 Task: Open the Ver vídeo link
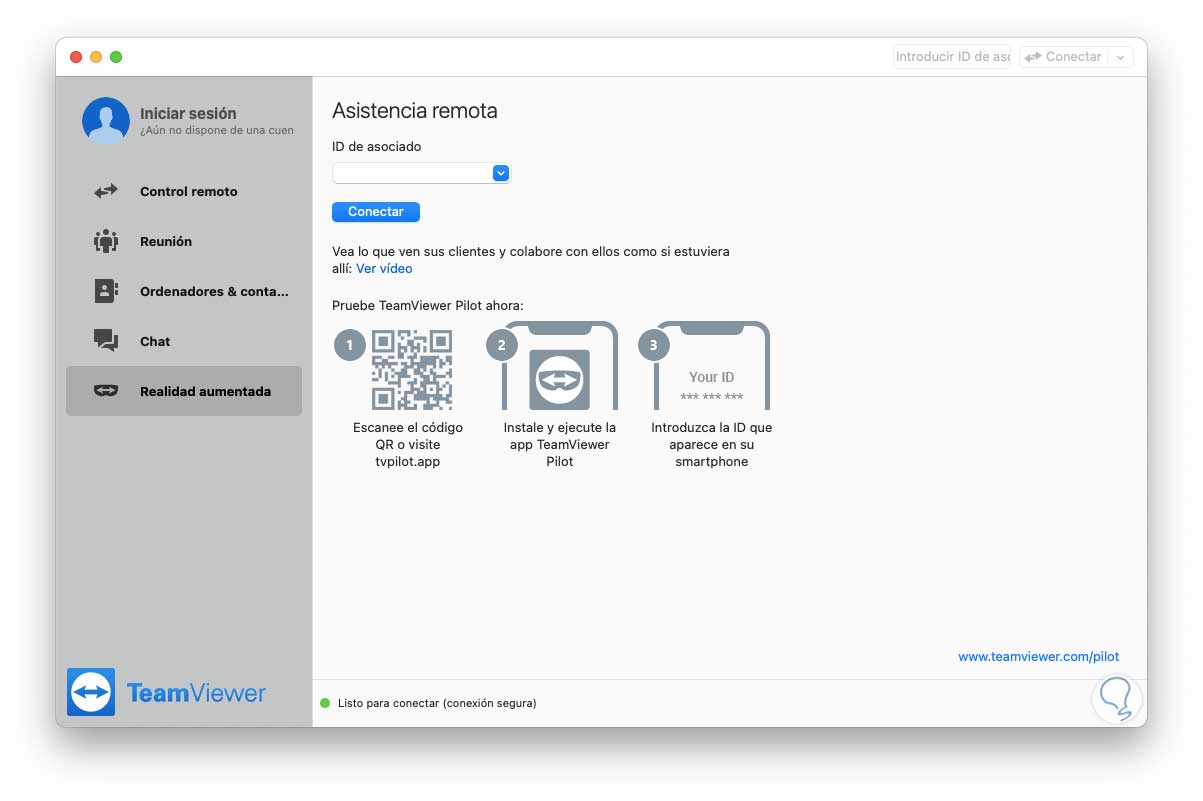(x=384, y=268)
